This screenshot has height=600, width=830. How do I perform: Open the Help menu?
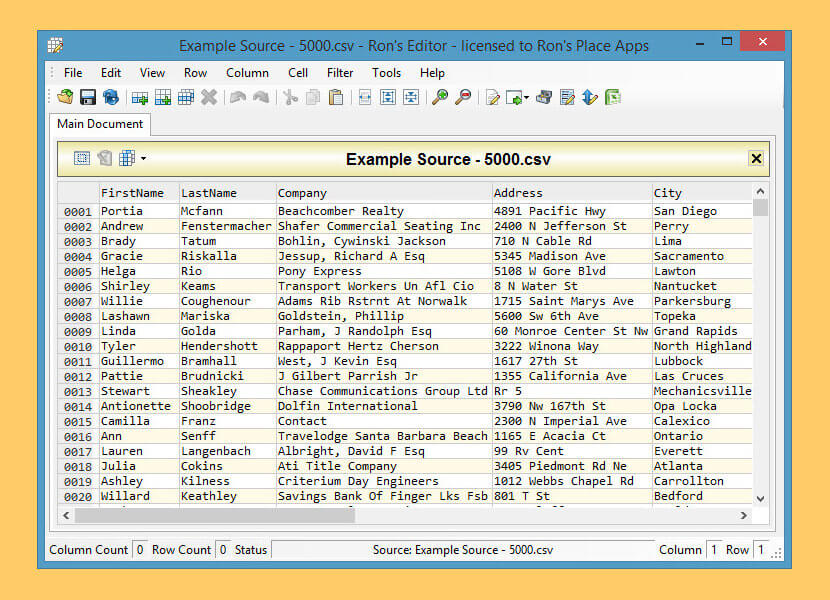[432, 73]
